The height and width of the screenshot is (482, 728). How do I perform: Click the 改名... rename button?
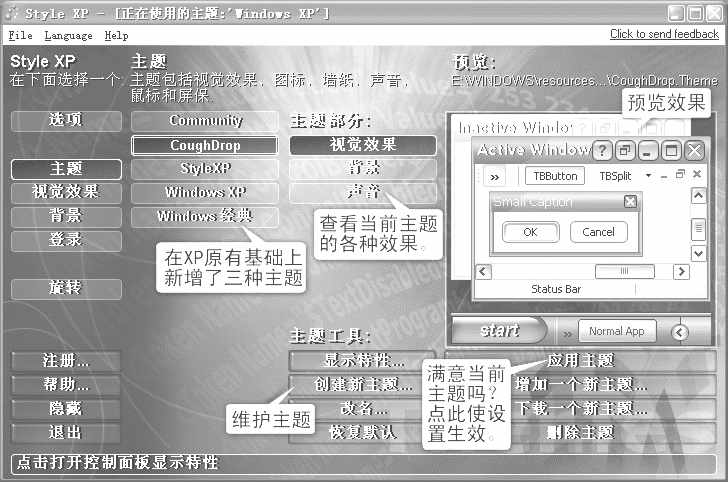coord(363,409)
